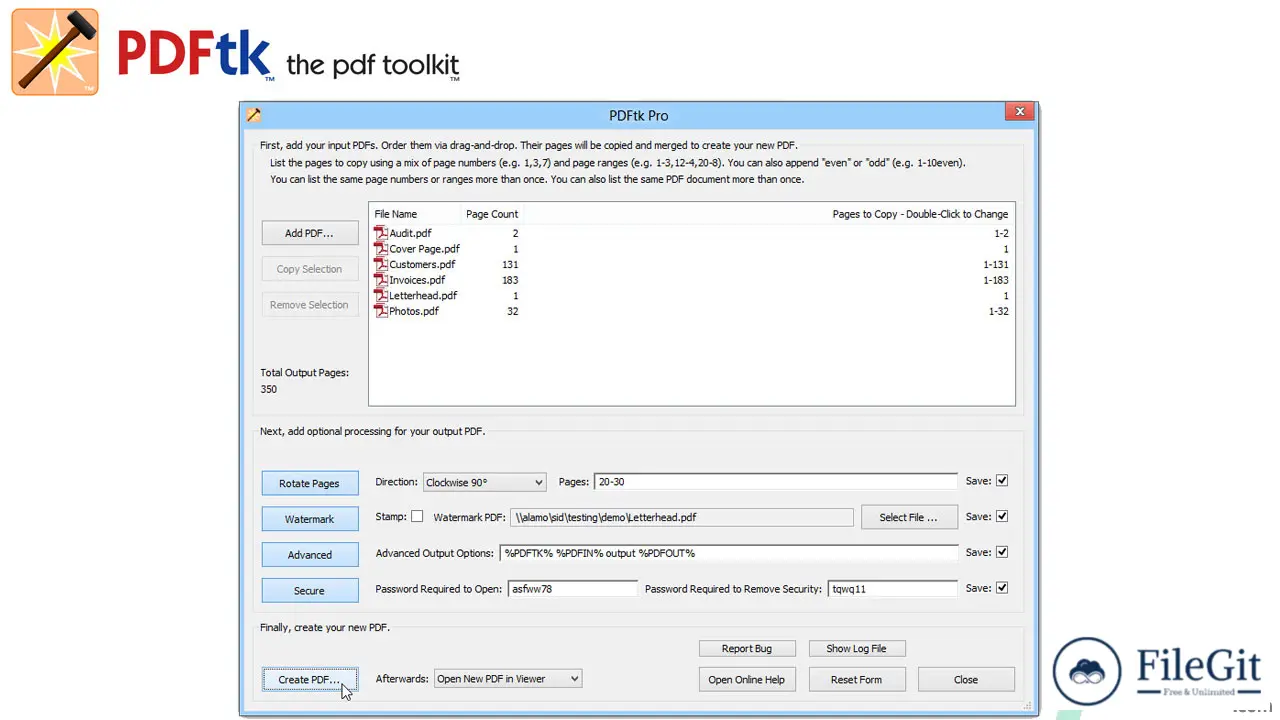This screenshot has width=1280, height=720.
Task: Click the Total Output Pages value 350
Action: [269, 389]
